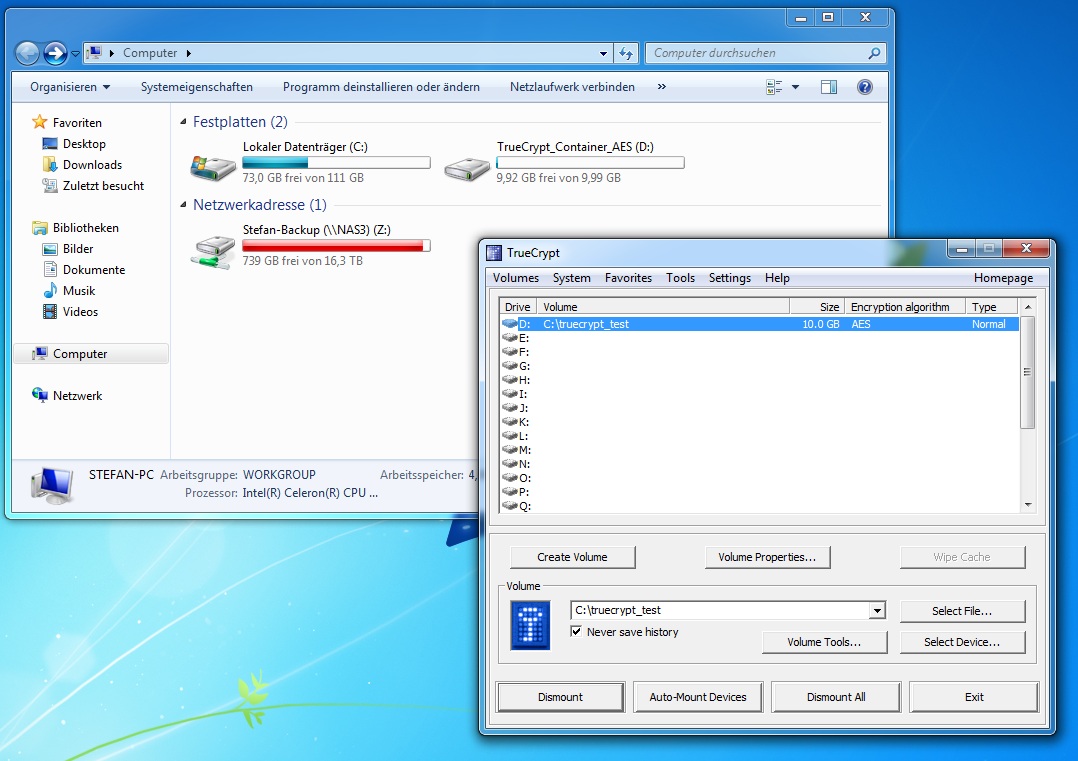1078x761 pixels.
Task: Click the TrueCrypt drive list scrollbar thumb
Action: pos(1027,372)
